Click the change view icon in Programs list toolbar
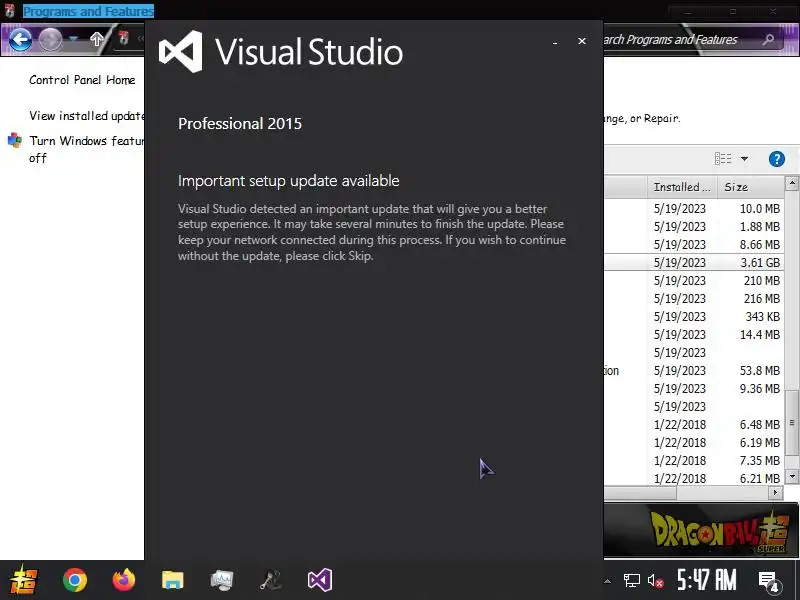This screenshot has width=800, height=600. pos(723,159)
